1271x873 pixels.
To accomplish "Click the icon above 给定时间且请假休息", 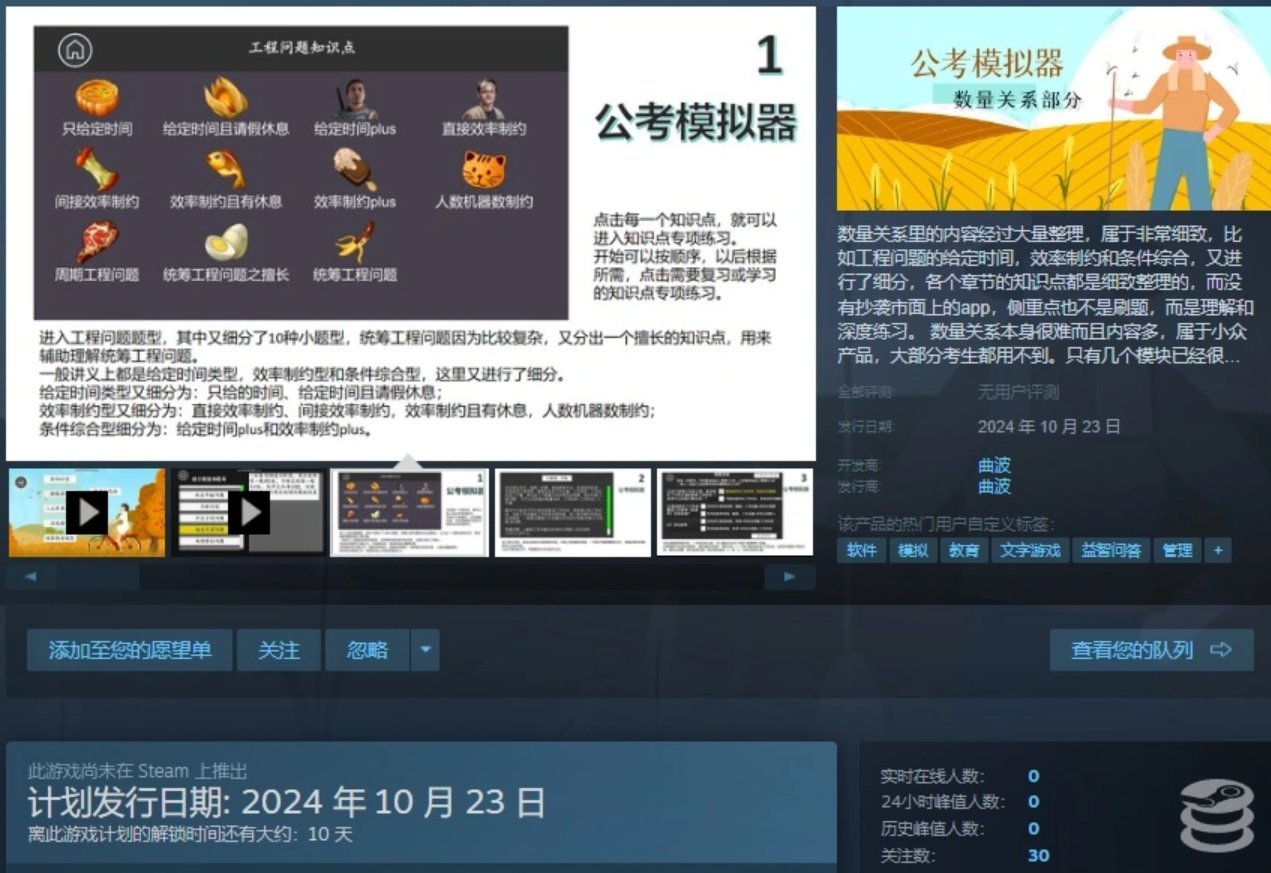I will point(226,98).
